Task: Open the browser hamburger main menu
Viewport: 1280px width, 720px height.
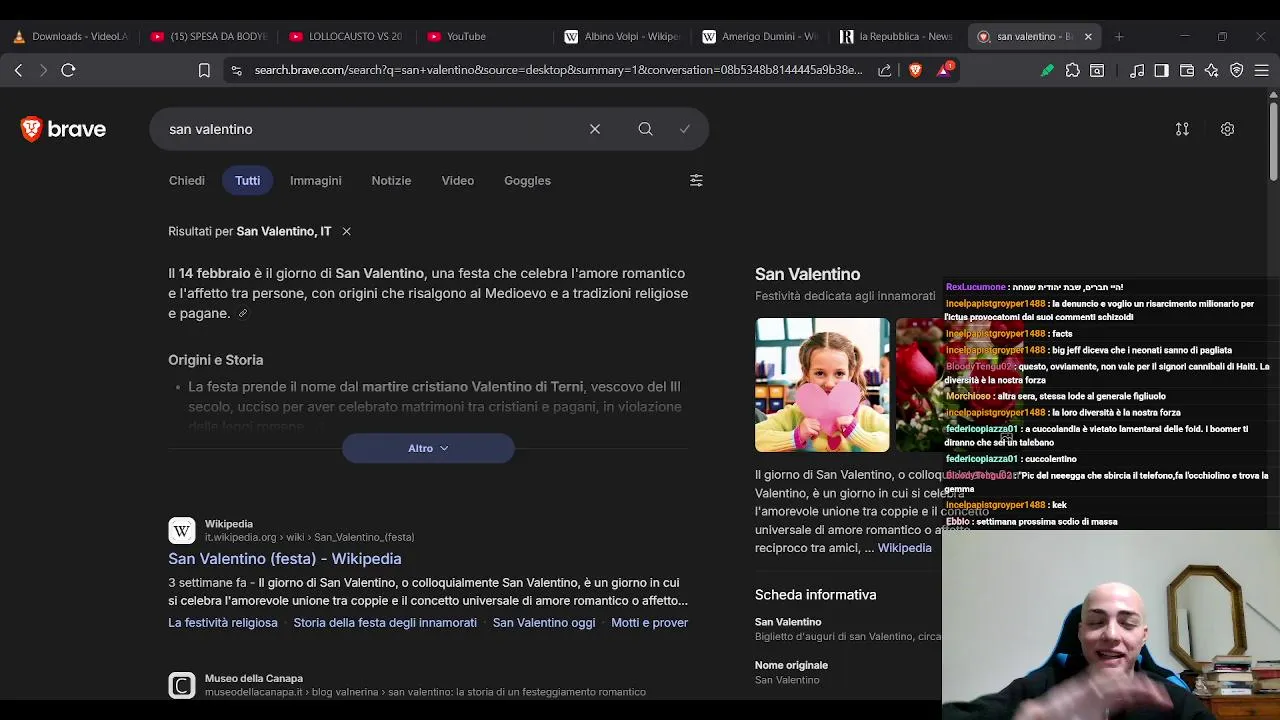Action: pos(1262,70)
